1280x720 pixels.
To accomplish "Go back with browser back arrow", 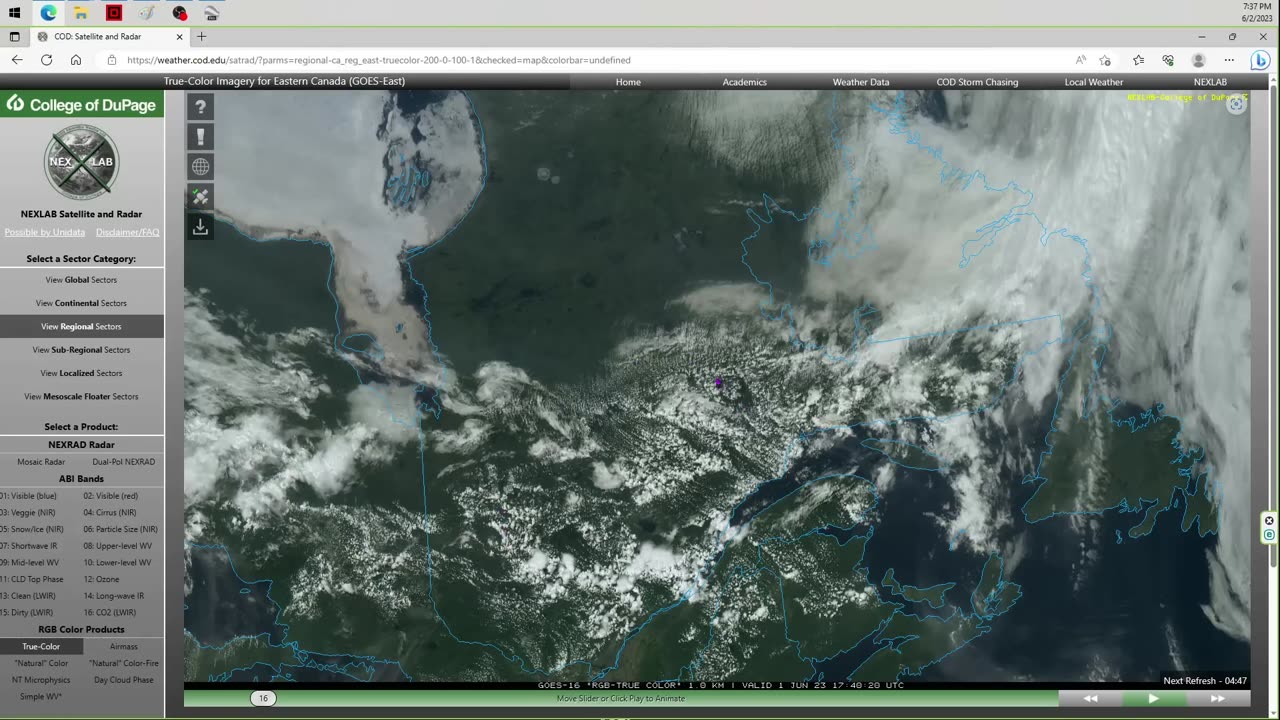I will 17,60.
